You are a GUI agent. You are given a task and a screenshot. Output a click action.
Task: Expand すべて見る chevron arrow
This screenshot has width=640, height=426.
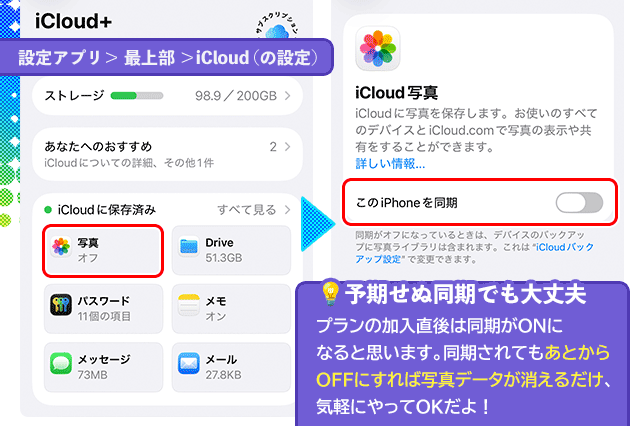[288, 210]
